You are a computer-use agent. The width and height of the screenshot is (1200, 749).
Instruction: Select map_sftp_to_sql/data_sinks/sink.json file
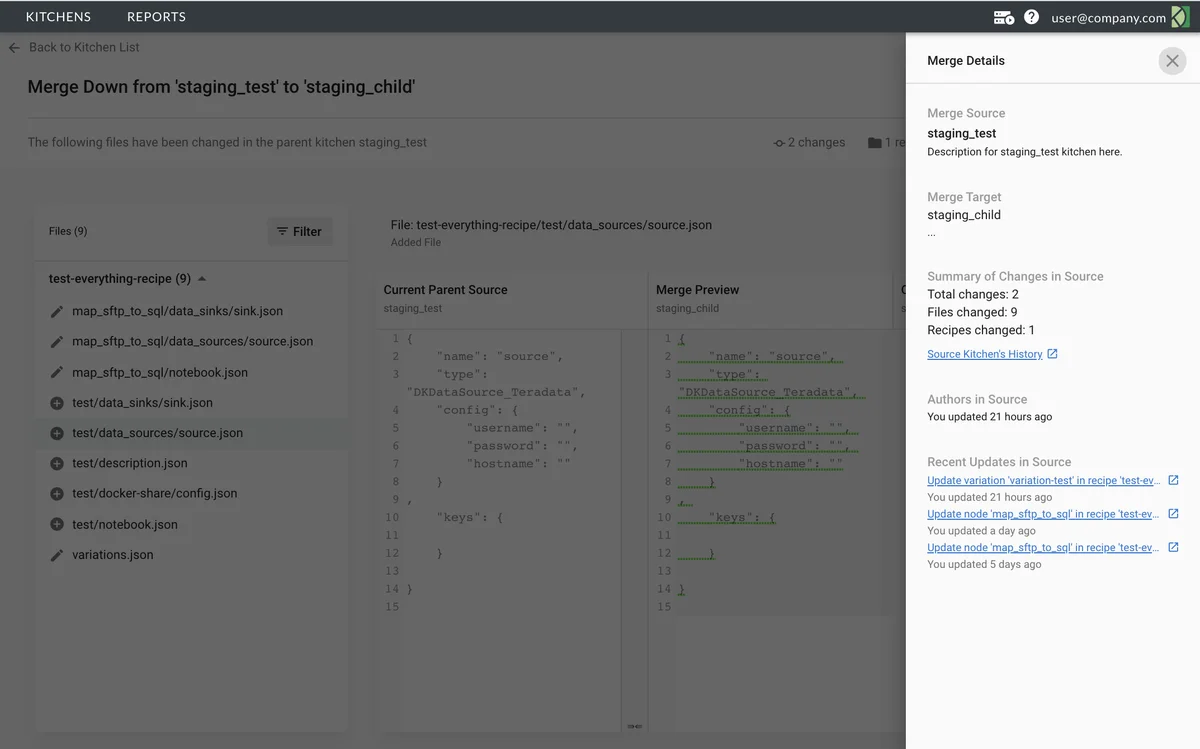pos(177,312)
